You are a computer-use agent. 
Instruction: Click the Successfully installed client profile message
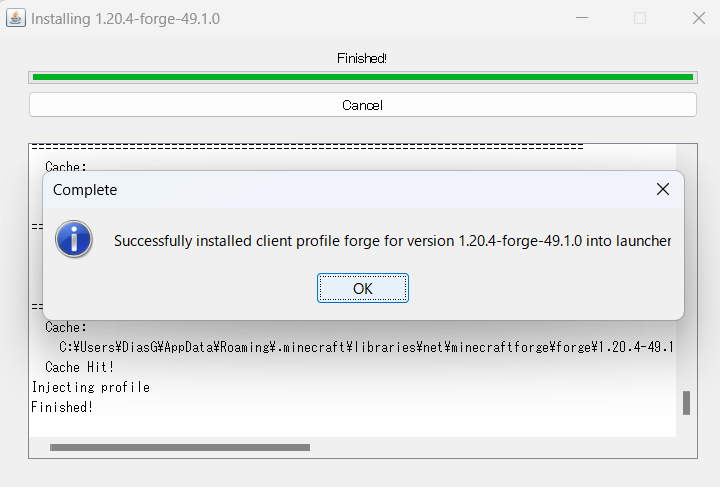point(392,241)
